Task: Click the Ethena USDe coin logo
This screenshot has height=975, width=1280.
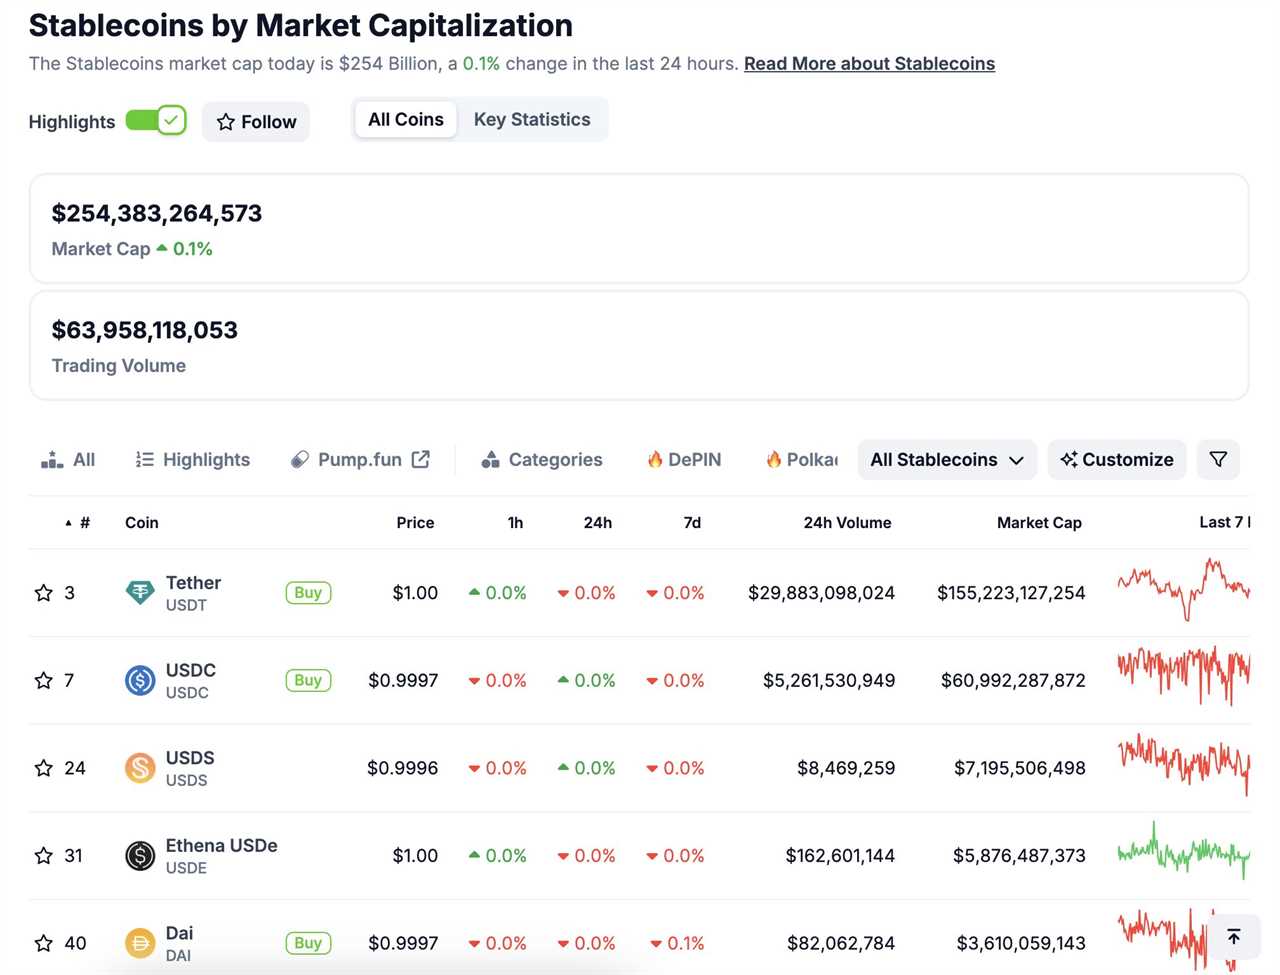Action: tap(140, 856)
